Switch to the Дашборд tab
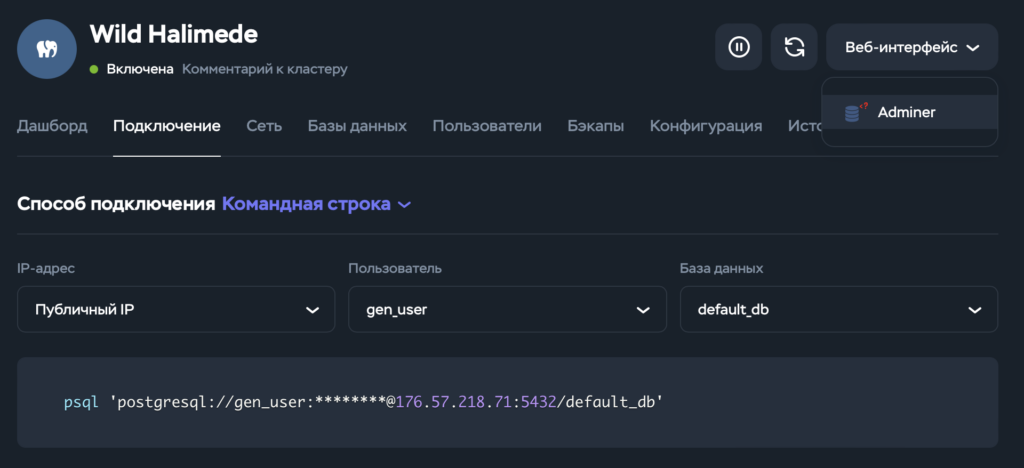This screenshot has width=1024, height=468. coord(52,126)
